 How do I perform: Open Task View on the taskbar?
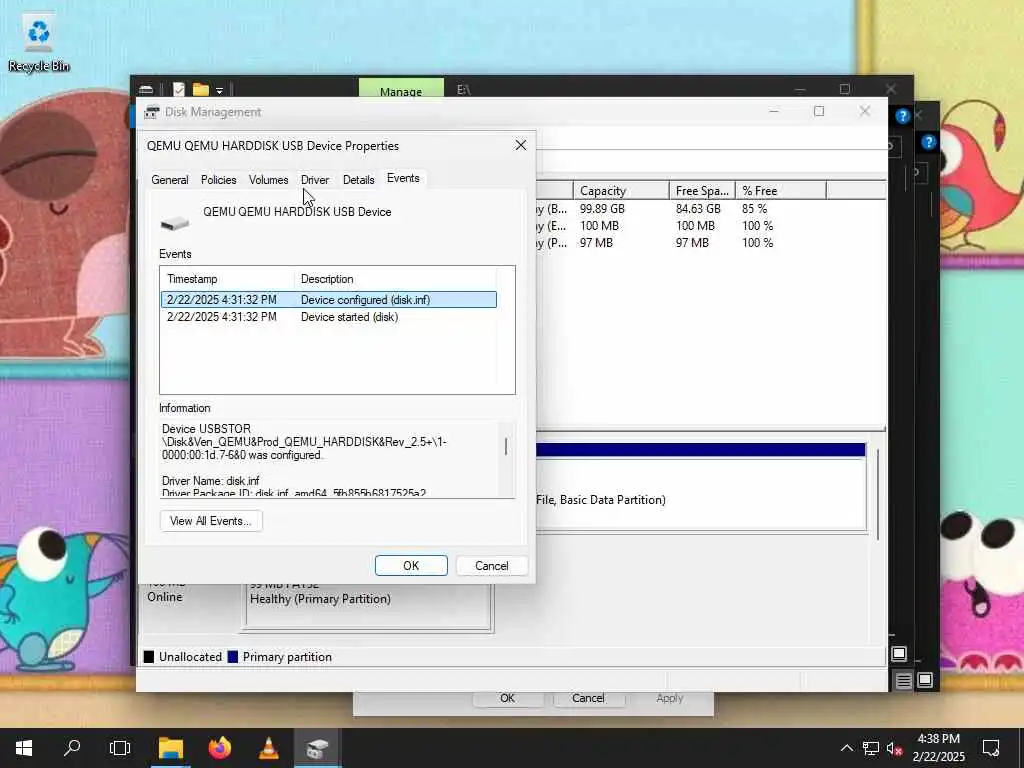click(x=120, y=748)
